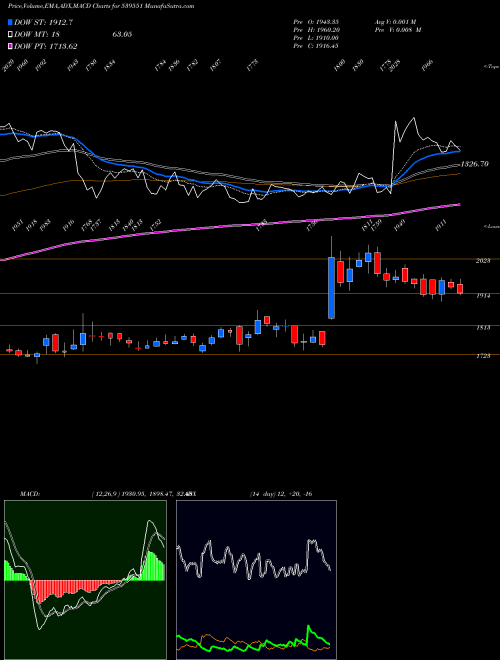Image resolution: width=500 pixels, height=660 pixels.
Task: Click the 1813 price level label
Action: (483, 327)
